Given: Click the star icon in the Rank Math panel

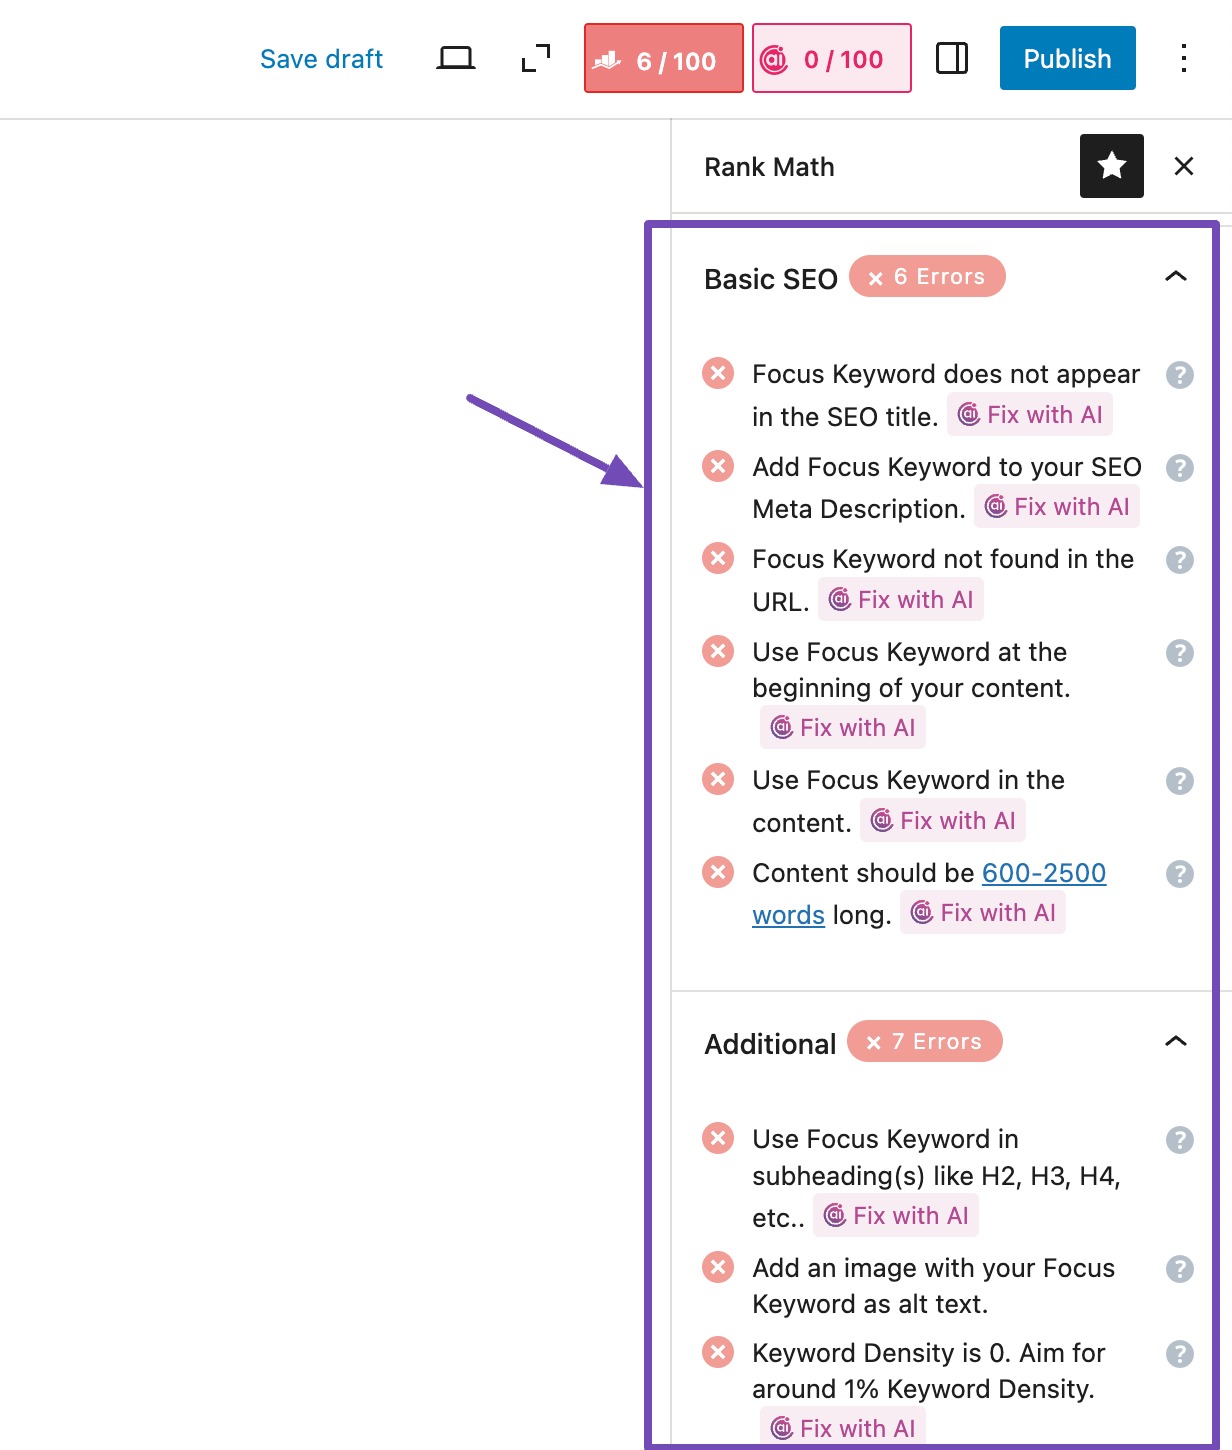Looking at the screenshot, I should point(1111,166).
